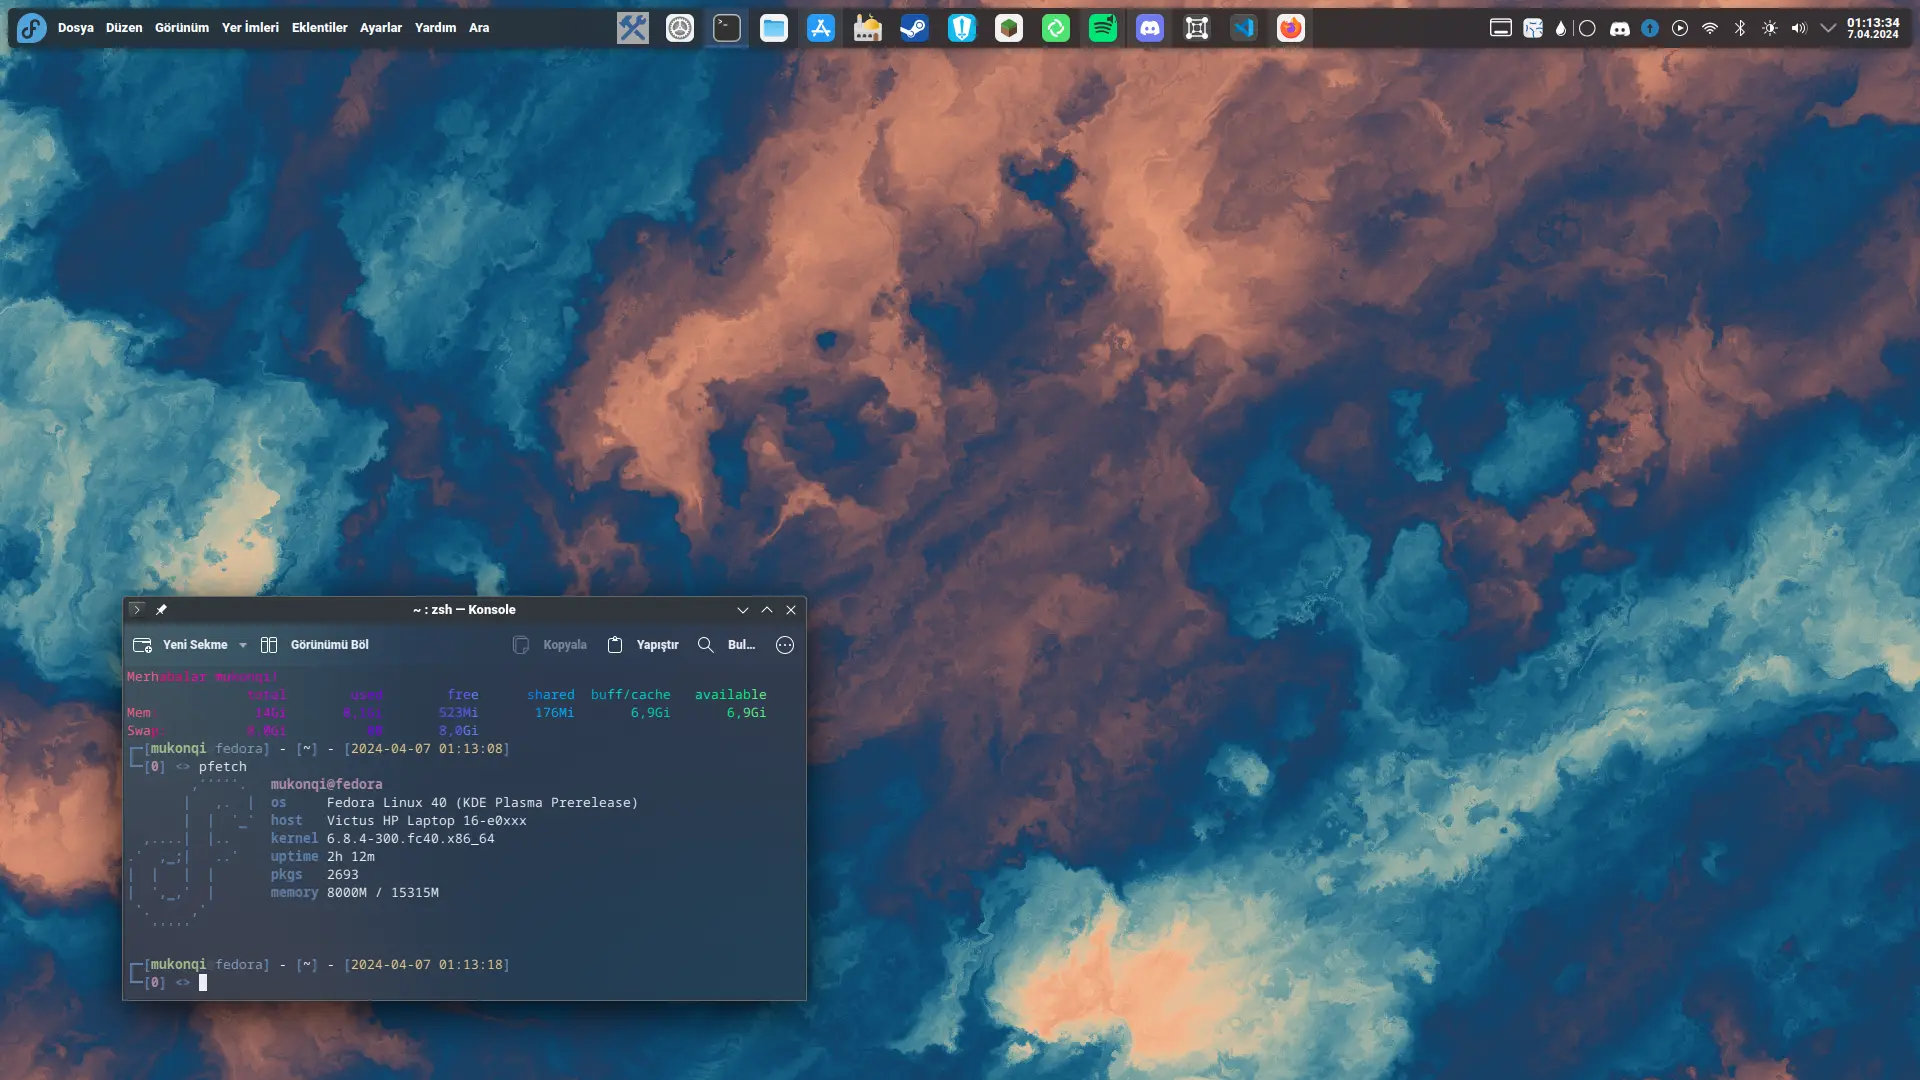Open Bluetooth tray applet
1920x1080 pixels.
click(1740, 28)
